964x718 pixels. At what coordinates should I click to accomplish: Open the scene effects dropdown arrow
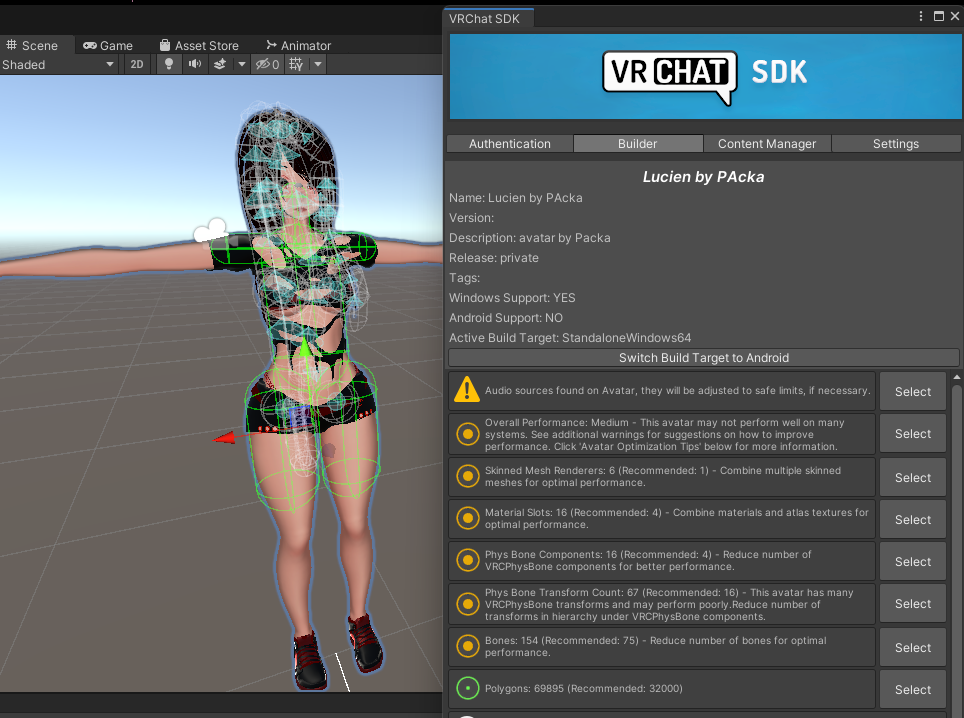pyautogui.click(x=242, y=64)
